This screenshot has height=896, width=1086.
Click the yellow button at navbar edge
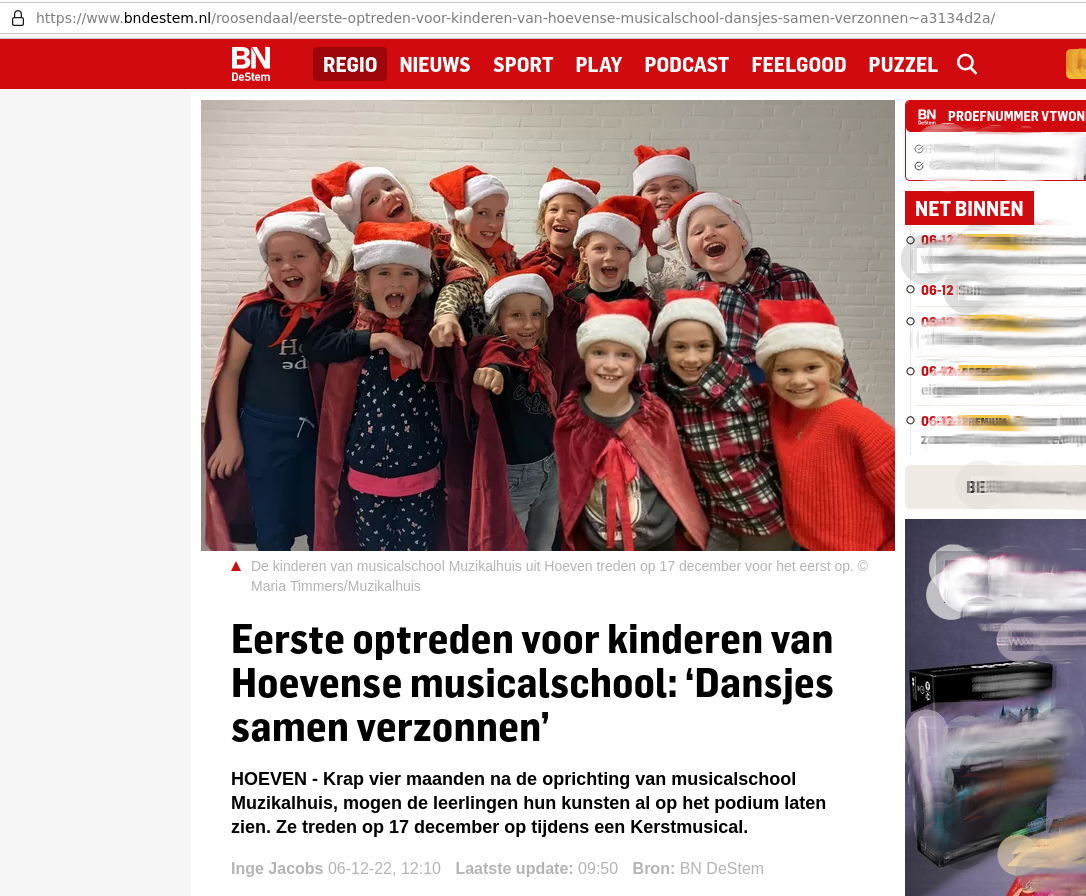click(1076, 64)
